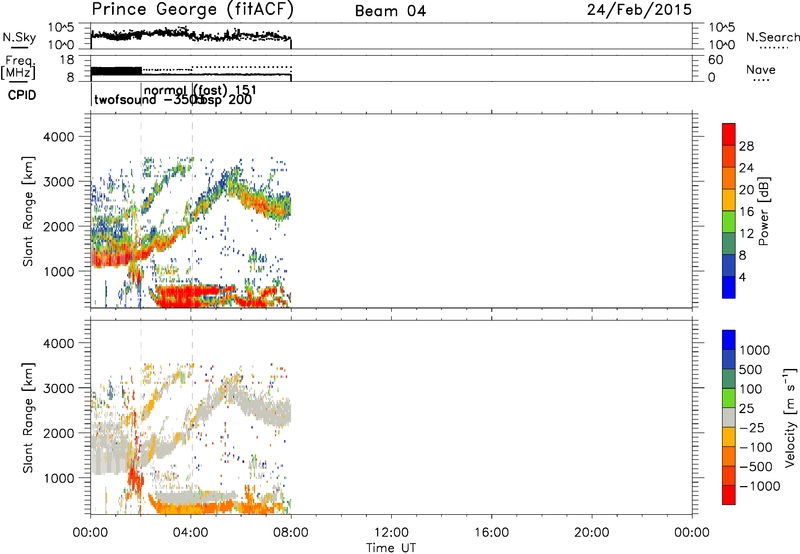Image resolution: width=800 pixels, height=554 pixels.
Task: Pick the blue power swatch below 4 dB
Action: (729, 287)
